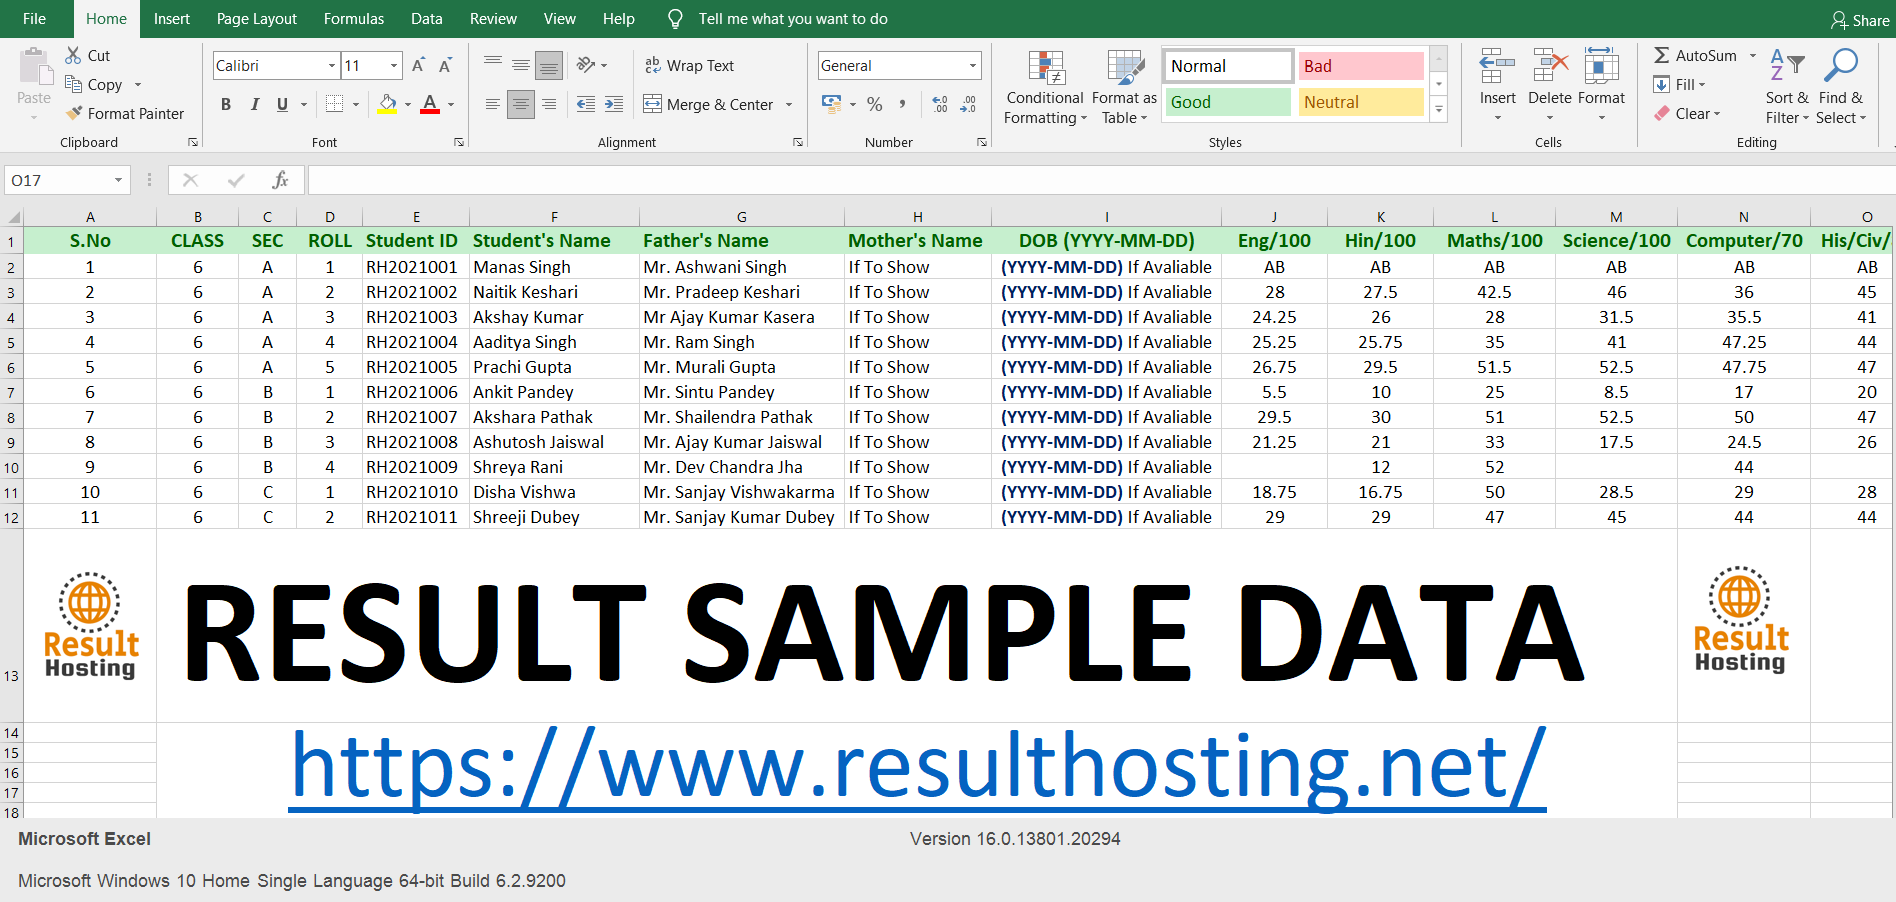Apply the red Font Color

pyautogui.click(x=430, y=104)
